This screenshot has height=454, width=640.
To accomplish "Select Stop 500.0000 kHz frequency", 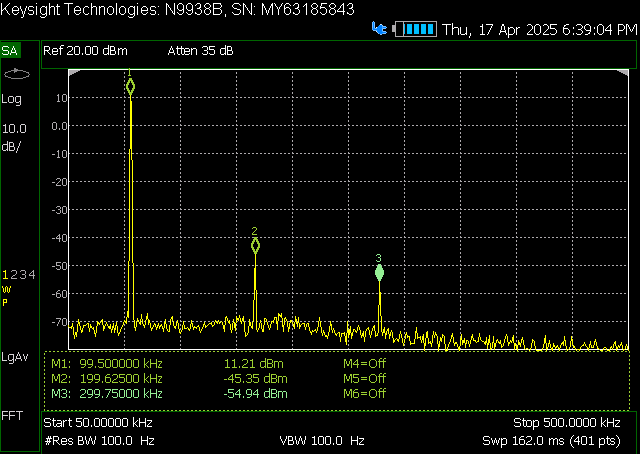I will [x=567, y=423].
